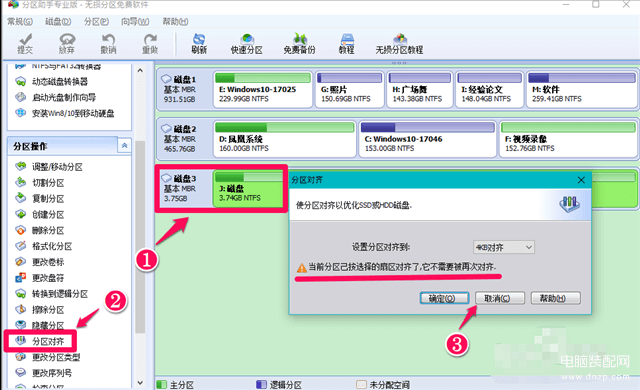This screenshot has height=390, width=640.
Task: Open the 磁盘(D) menu
Action: click(58, 21)
